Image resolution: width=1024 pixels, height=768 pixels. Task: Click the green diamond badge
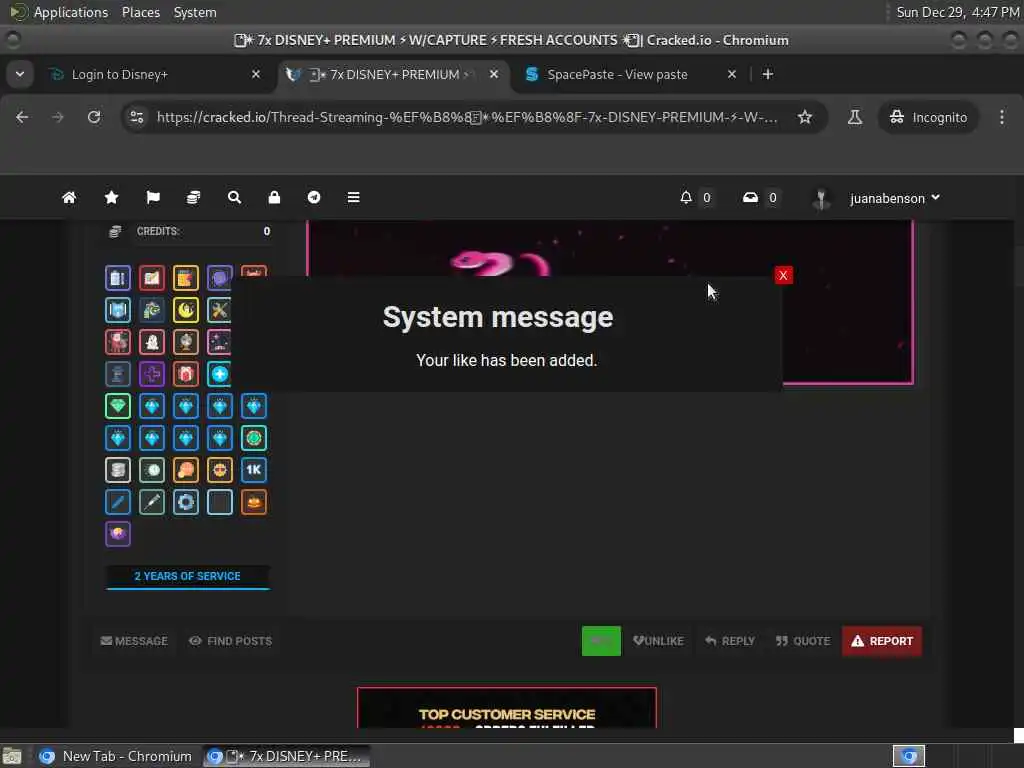(118, 406)
